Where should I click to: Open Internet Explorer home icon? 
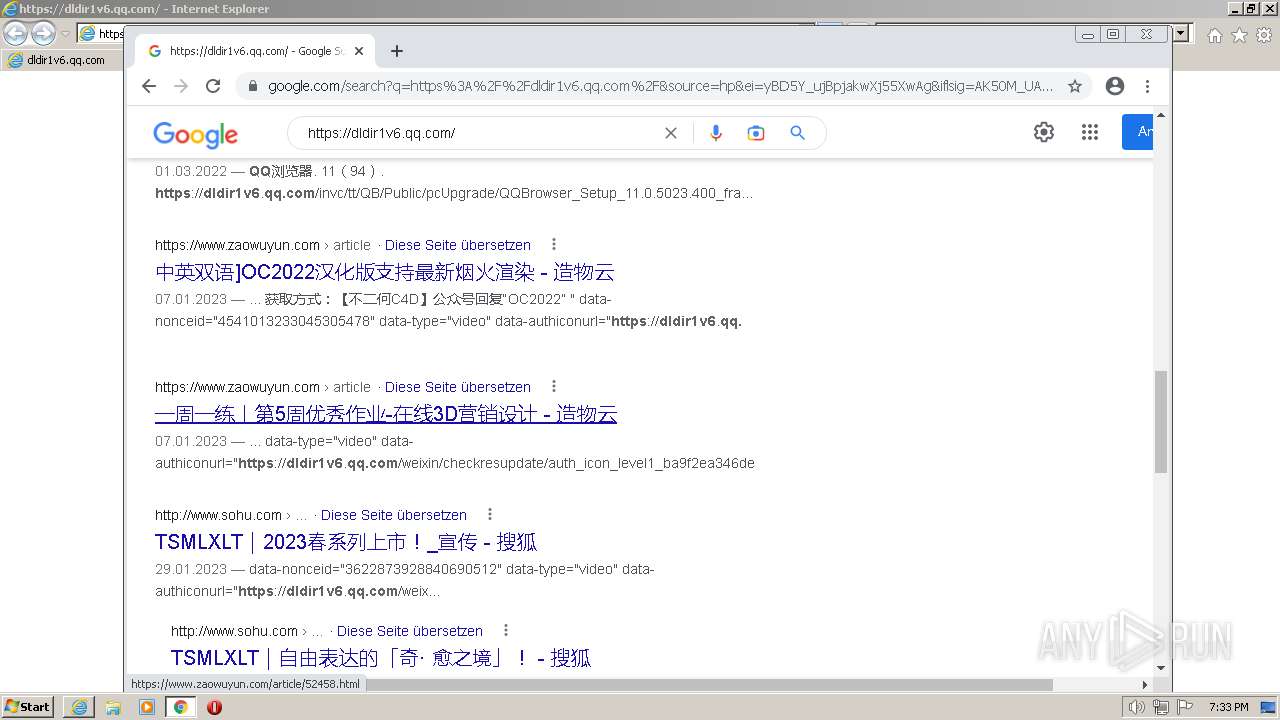1214,35
